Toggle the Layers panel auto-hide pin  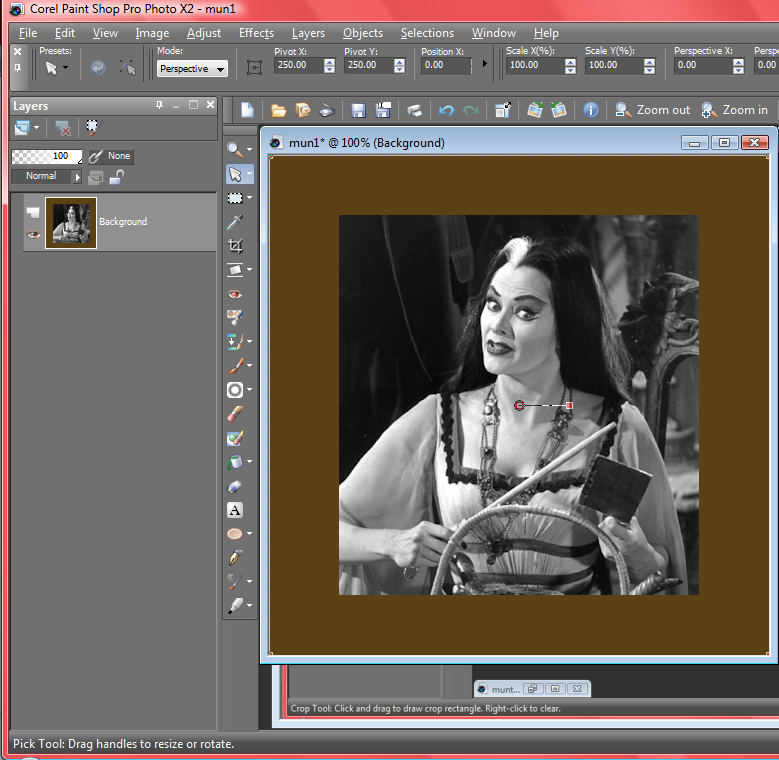(159, 105)
